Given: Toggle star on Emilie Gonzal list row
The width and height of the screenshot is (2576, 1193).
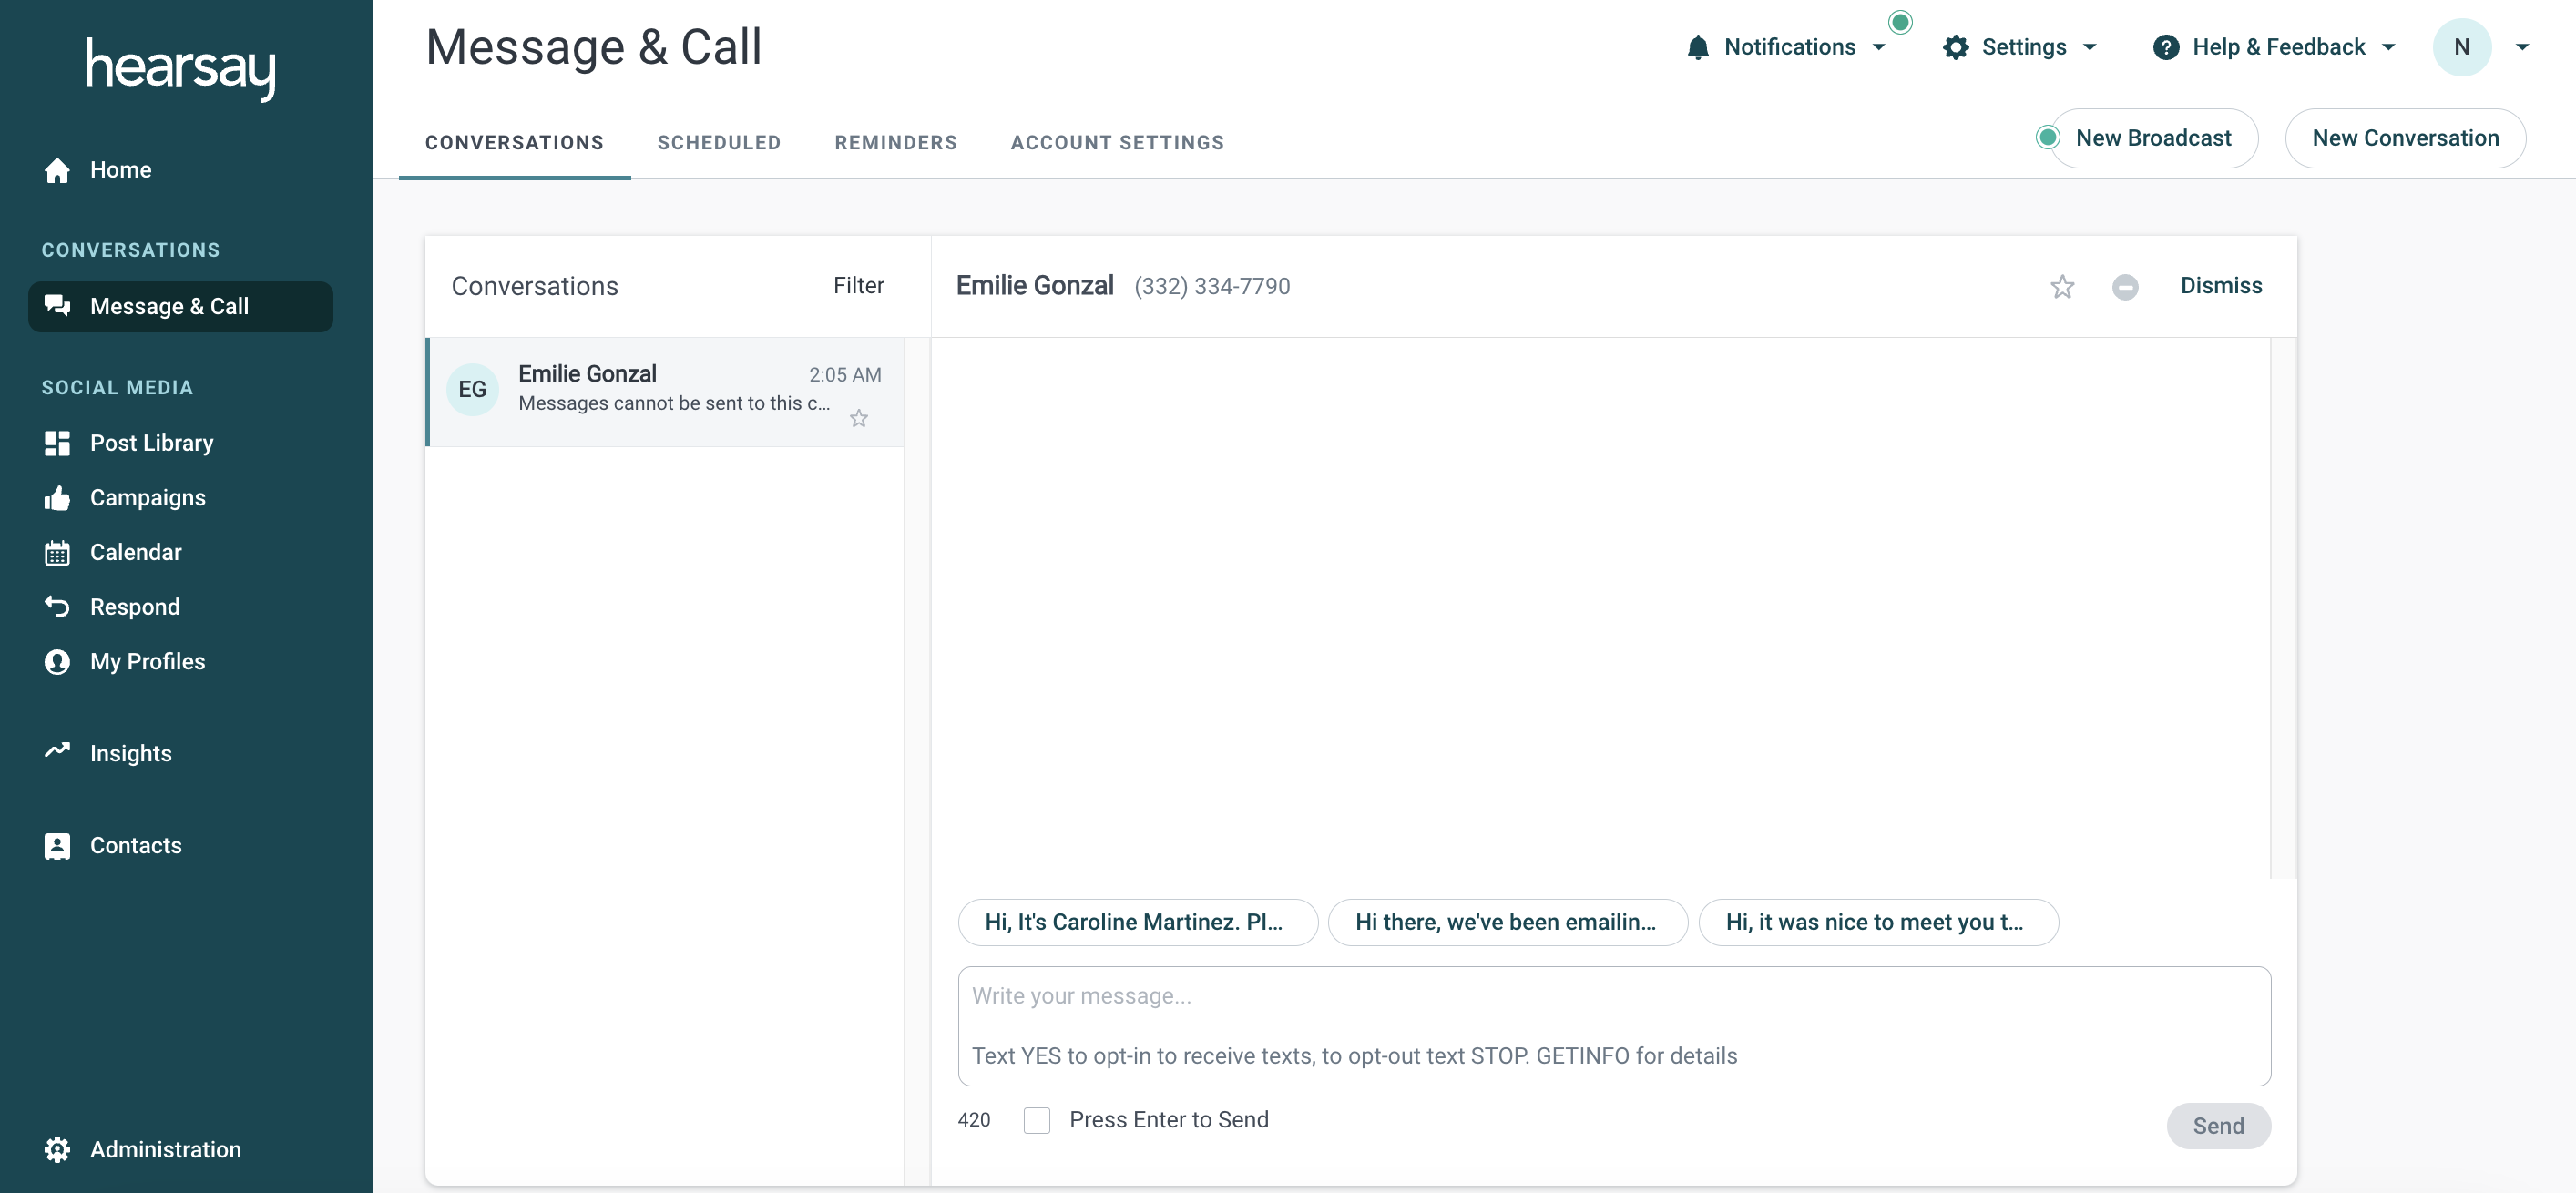Looking at the screenshot, I should 858,418.
